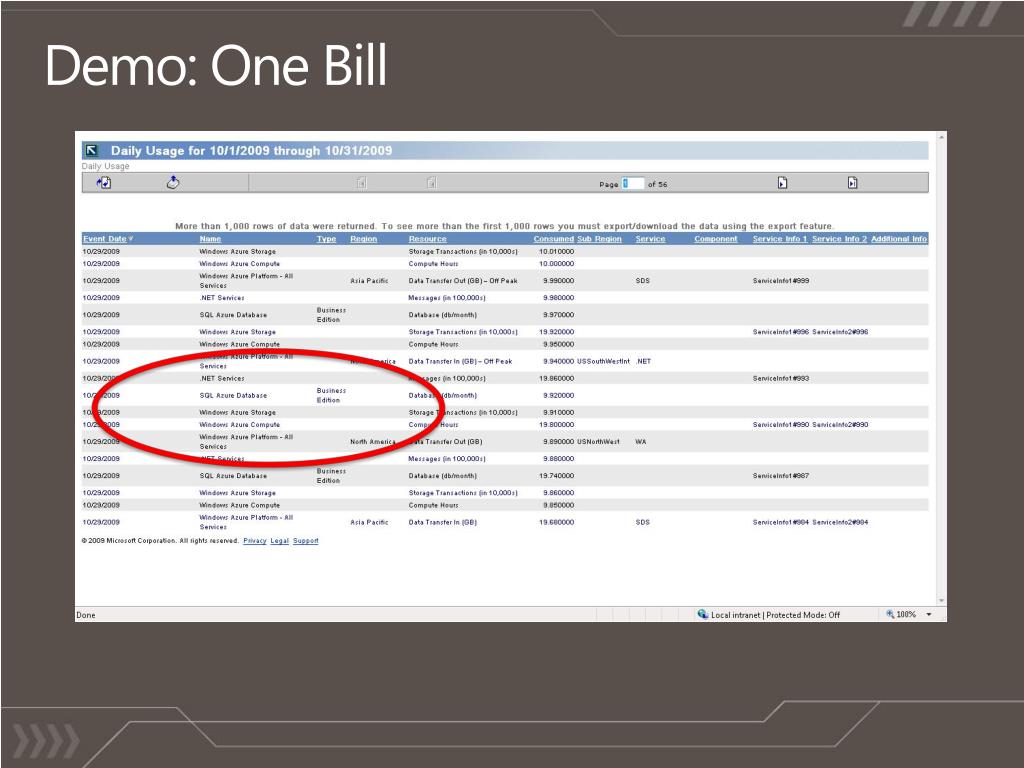Sort by the Service Info 1 column header
This screenshot has width=1024, height=768.
[x=780, y=239]
